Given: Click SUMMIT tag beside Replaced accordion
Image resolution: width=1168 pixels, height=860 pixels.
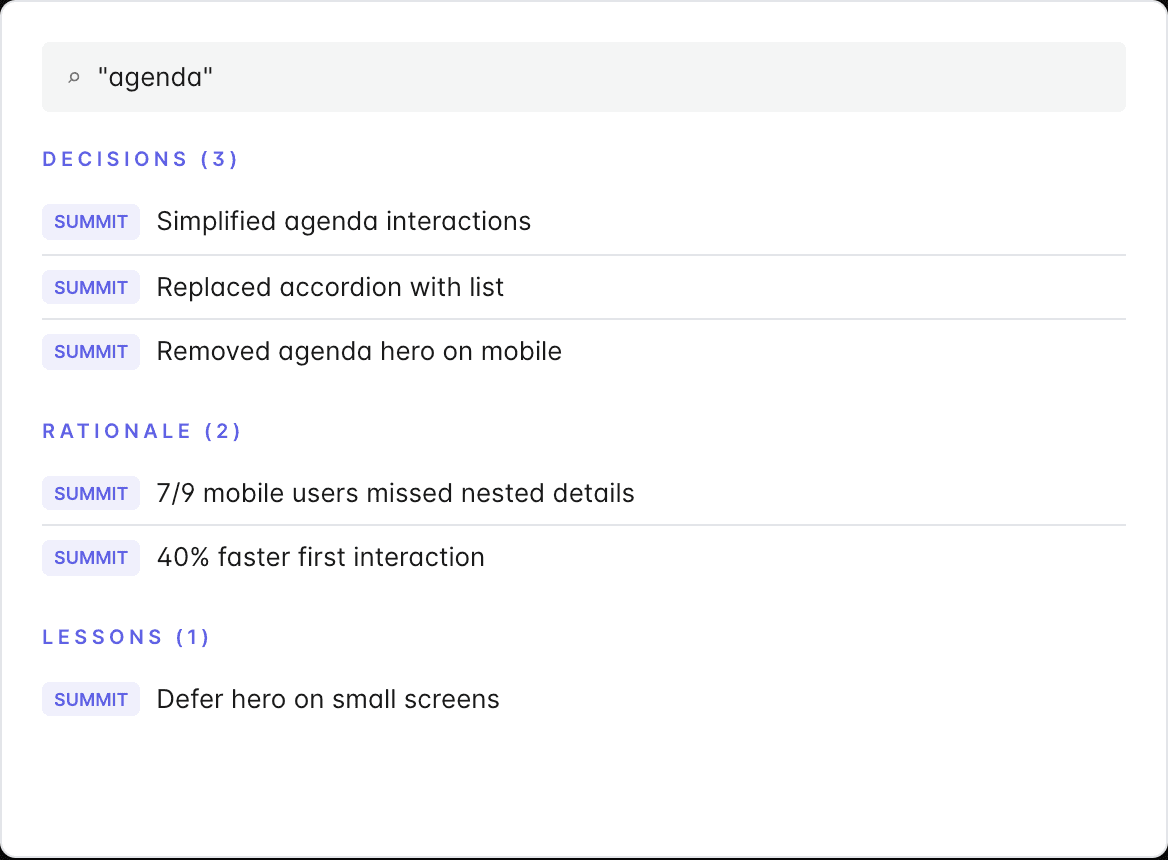Looking at the screenshot, I should pyautogui.click(x=91, y=287).
